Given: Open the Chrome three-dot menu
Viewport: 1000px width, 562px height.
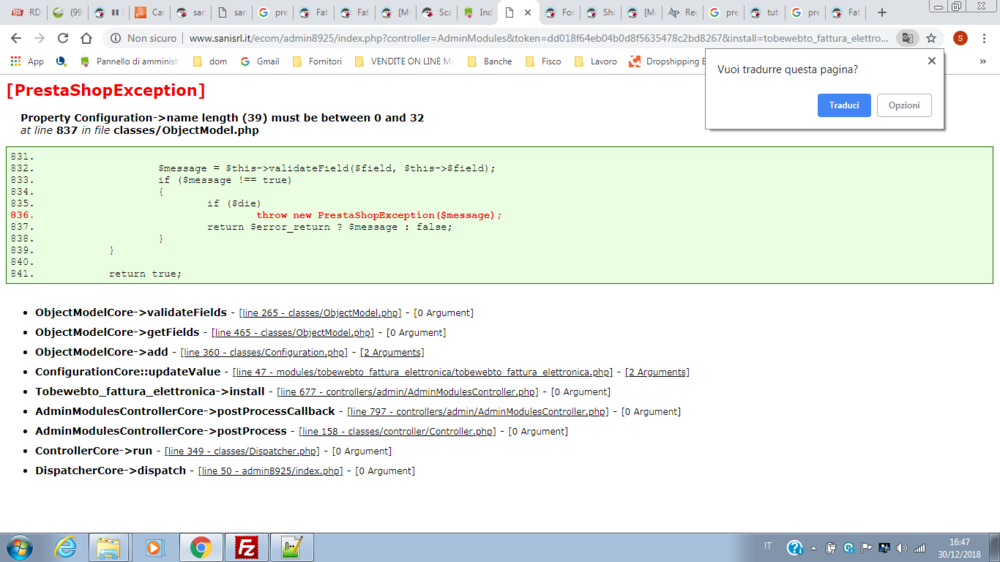Looking at the screenshot, I should pos(984,38).
